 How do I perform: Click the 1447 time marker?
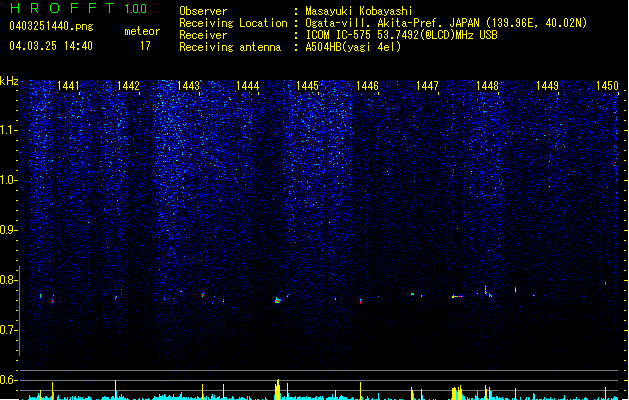click(x=427, y=86)
